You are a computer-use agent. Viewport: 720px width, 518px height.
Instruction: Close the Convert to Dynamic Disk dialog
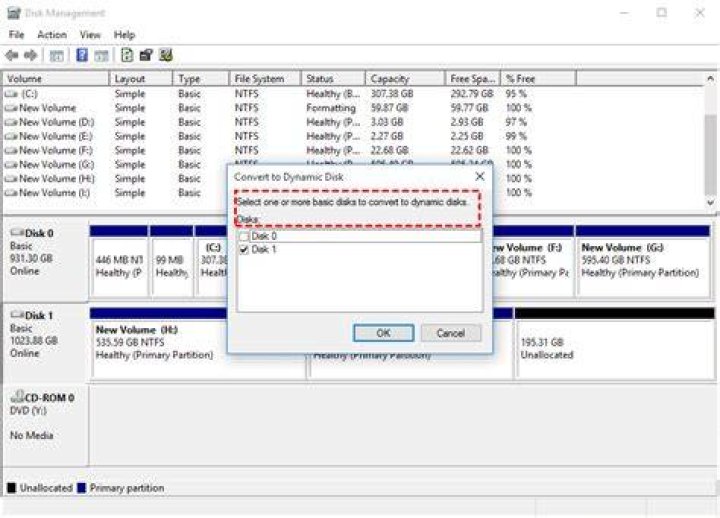480,176
